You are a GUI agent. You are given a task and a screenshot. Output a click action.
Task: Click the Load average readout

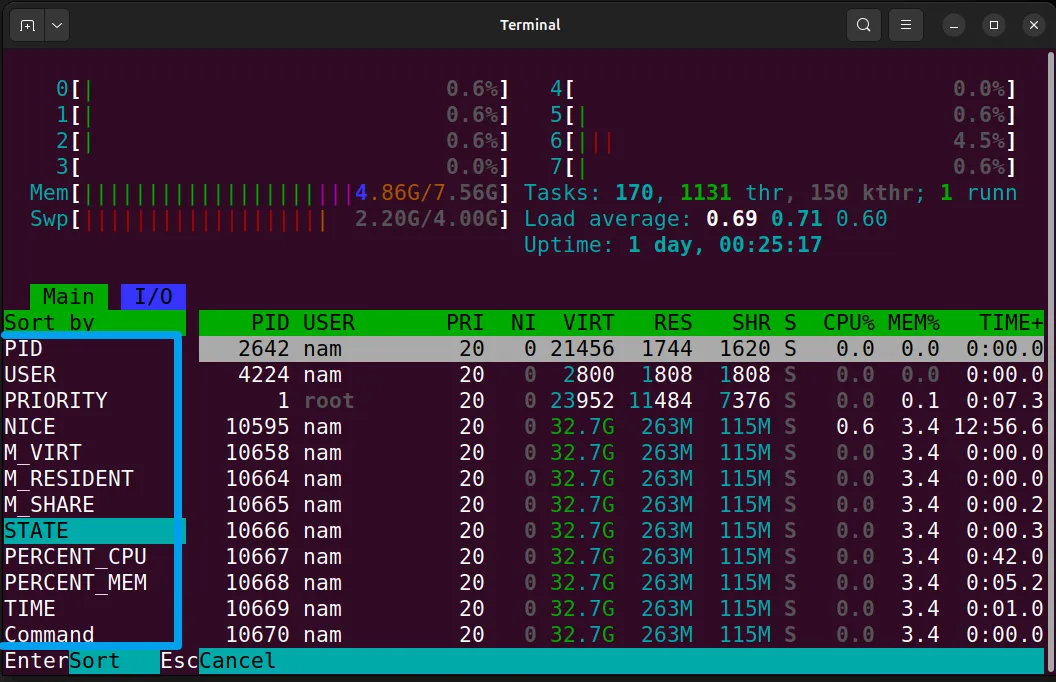706,219
